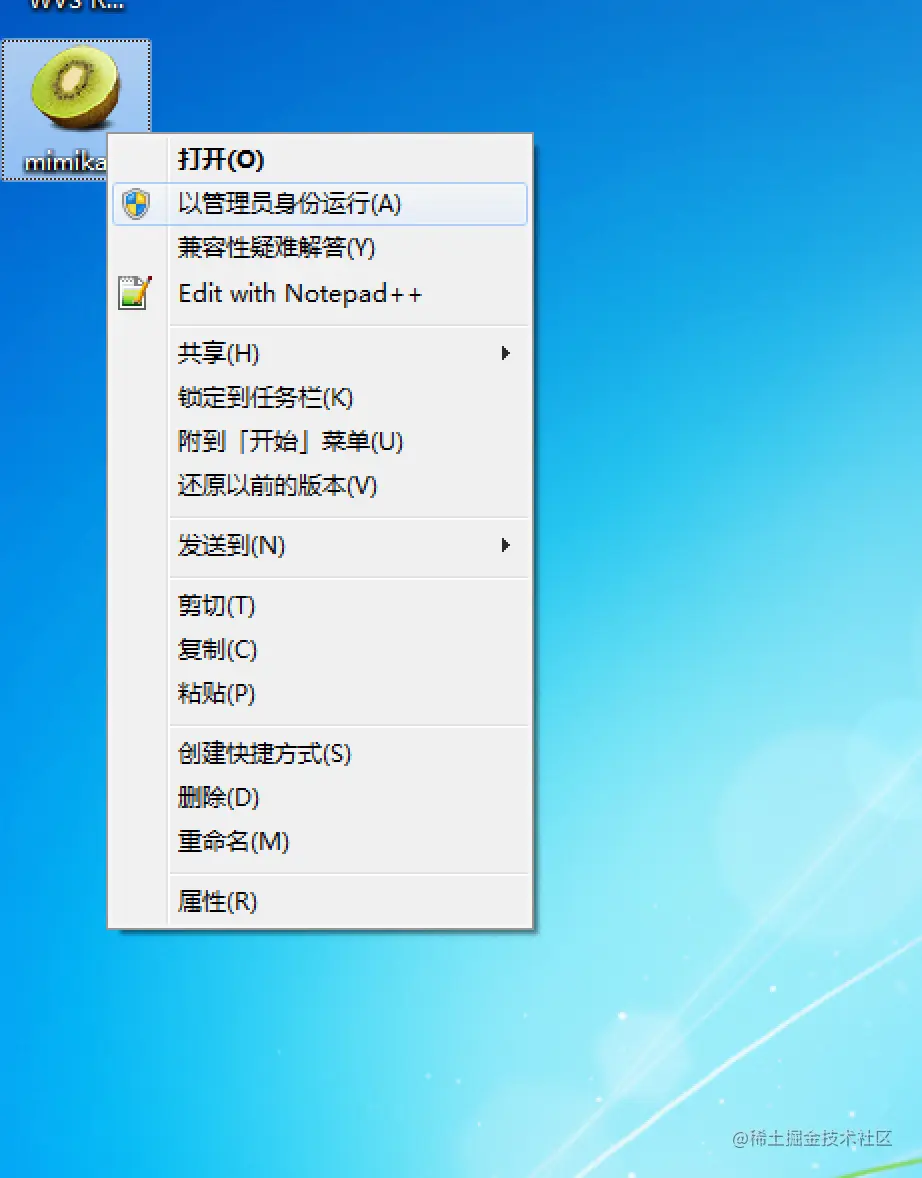Pin with 锁定到任务栏(K)
This screenshot has height=1178, width=922.
click(x=320, y=397)
